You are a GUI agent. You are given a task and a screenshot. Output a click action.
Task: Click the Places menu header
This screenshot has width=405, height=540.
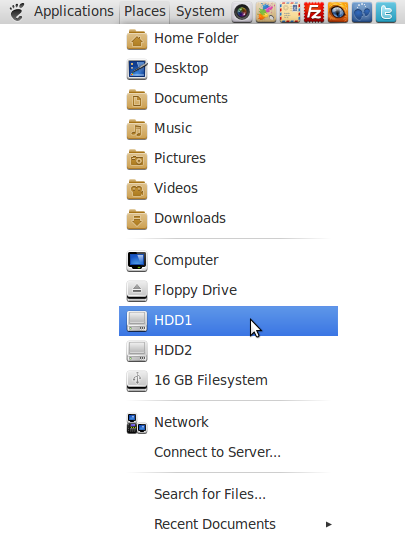(x=145, y=11)
